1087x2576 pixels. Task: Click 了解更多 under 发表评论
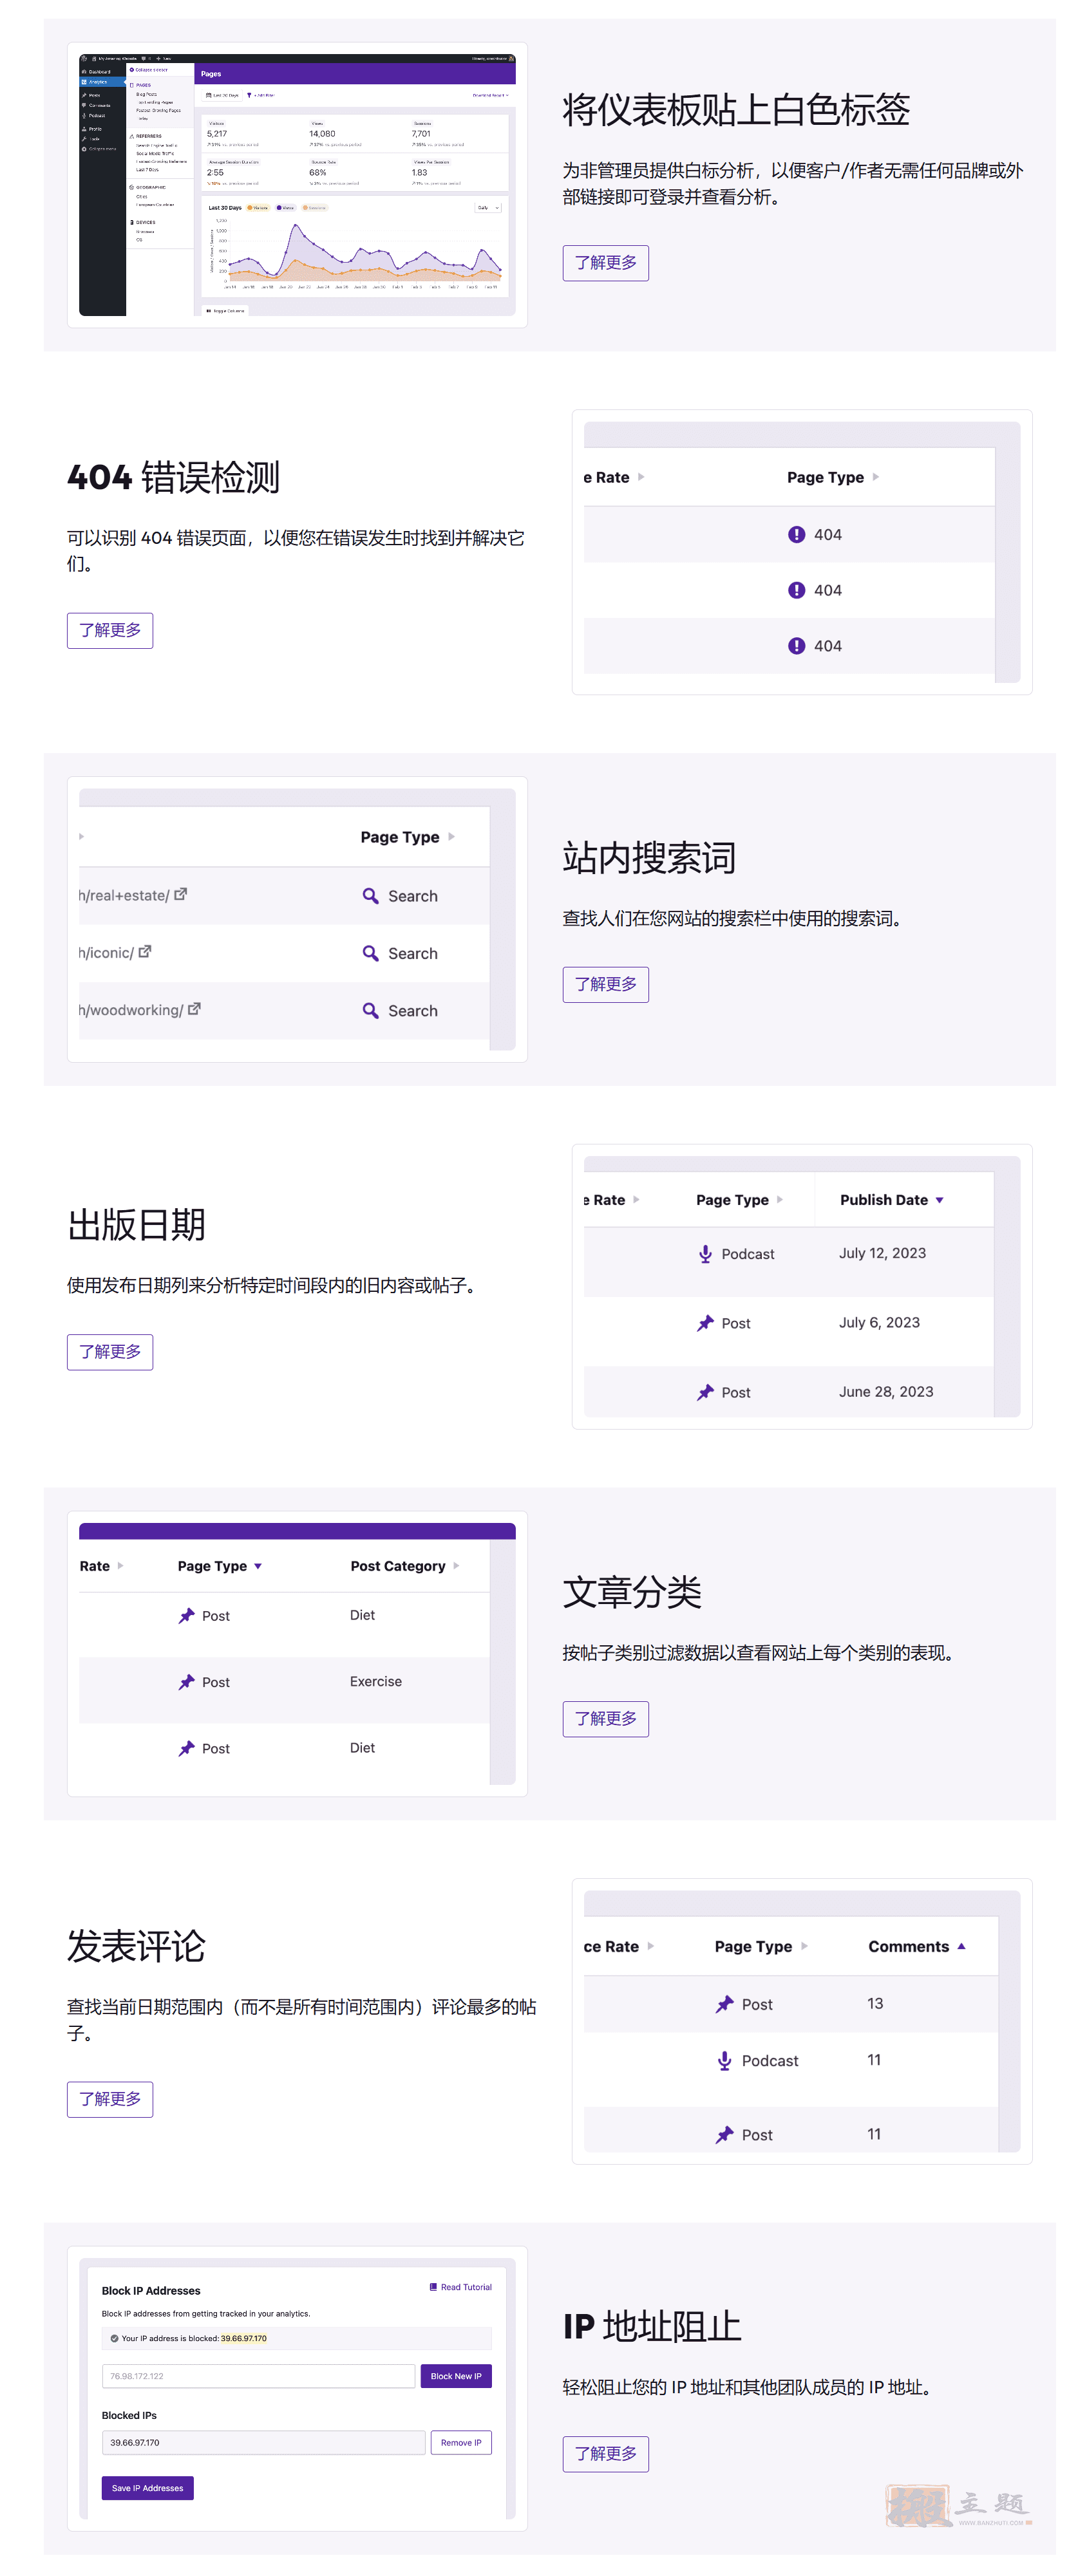[110, 2099]
